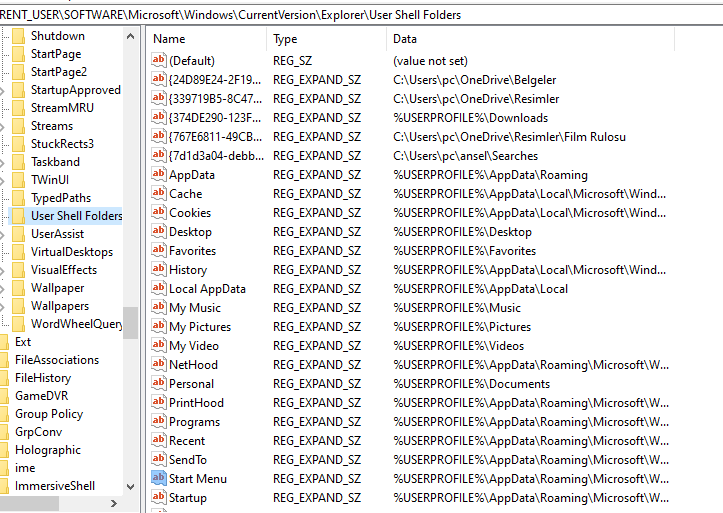Viewport: 723px width, 513px height.
Task: Select the VirtualDesktops key
Action: click(x=71, y=252)
